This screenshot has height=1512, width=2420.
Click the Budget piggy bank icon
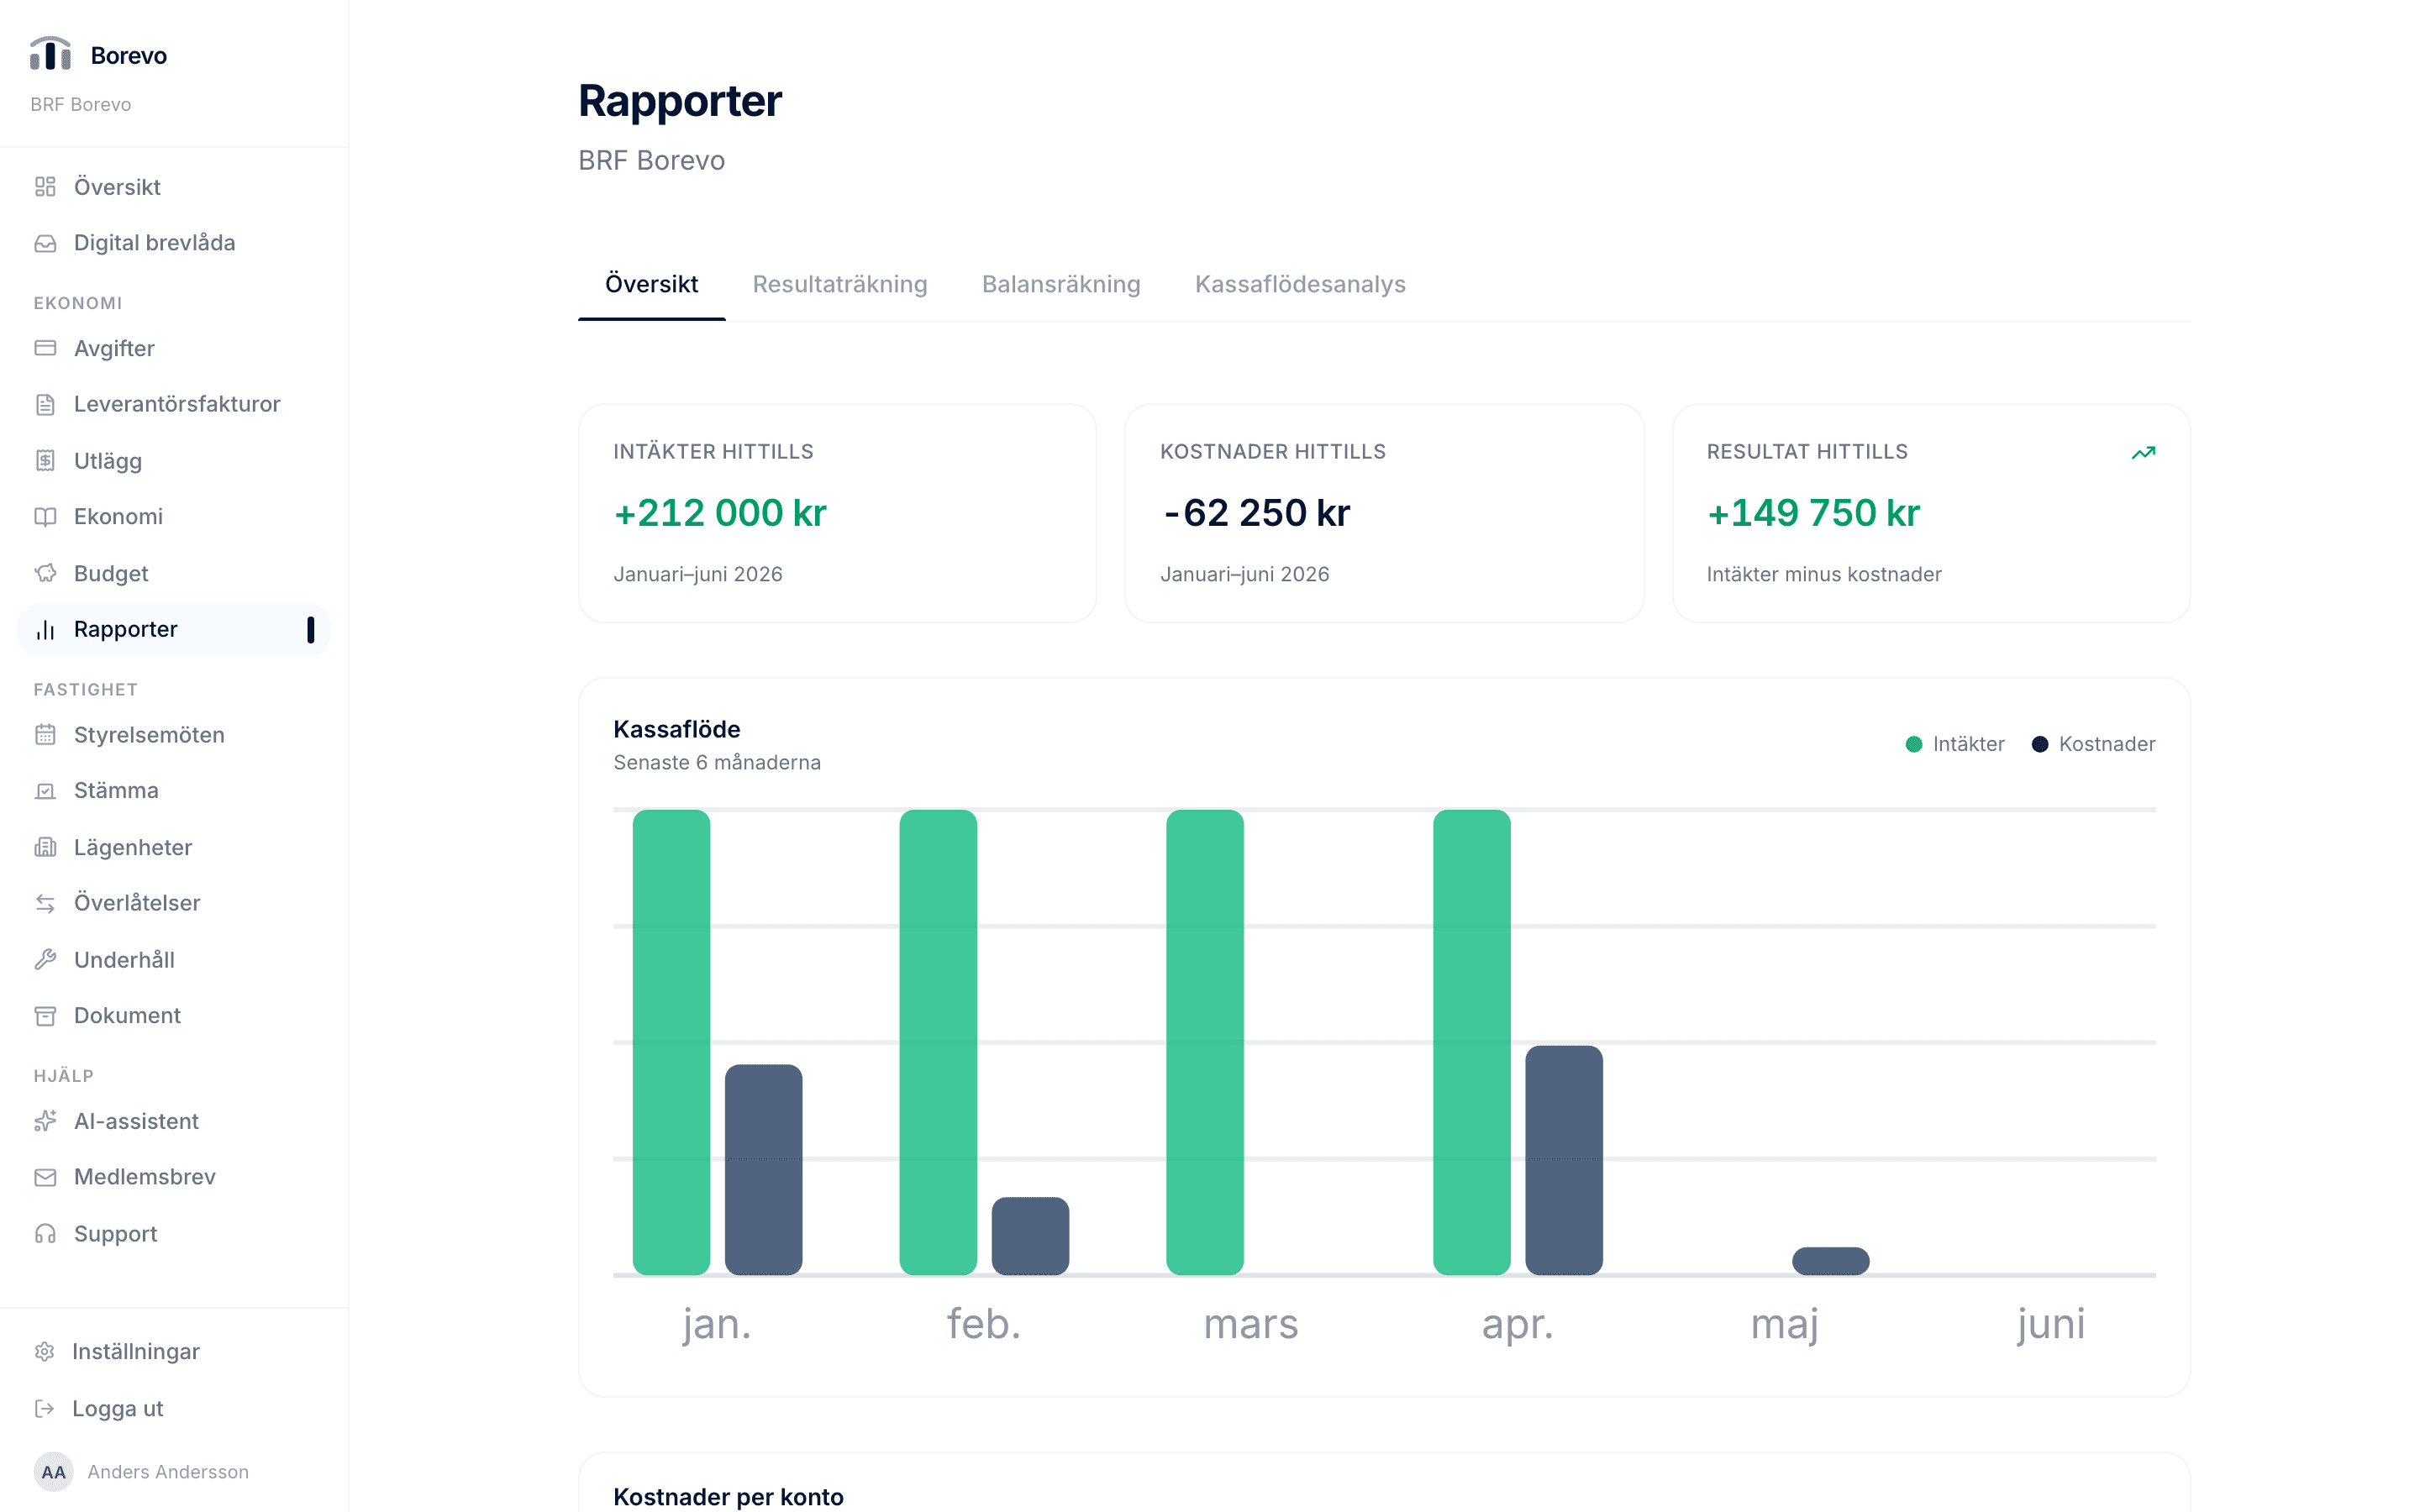click(45, 573)
